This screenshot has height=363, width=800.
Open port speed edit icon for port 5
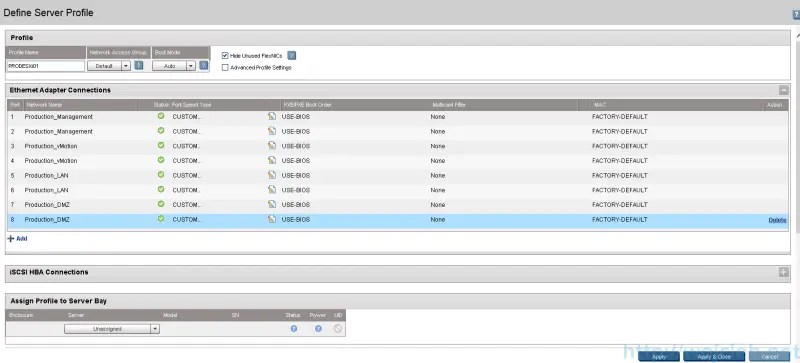(272, 175)
